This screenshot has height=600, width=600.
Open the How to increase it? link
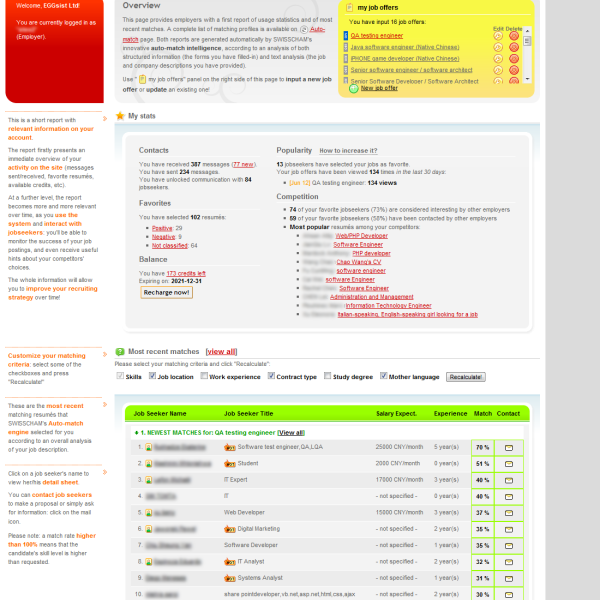[348, 151]
